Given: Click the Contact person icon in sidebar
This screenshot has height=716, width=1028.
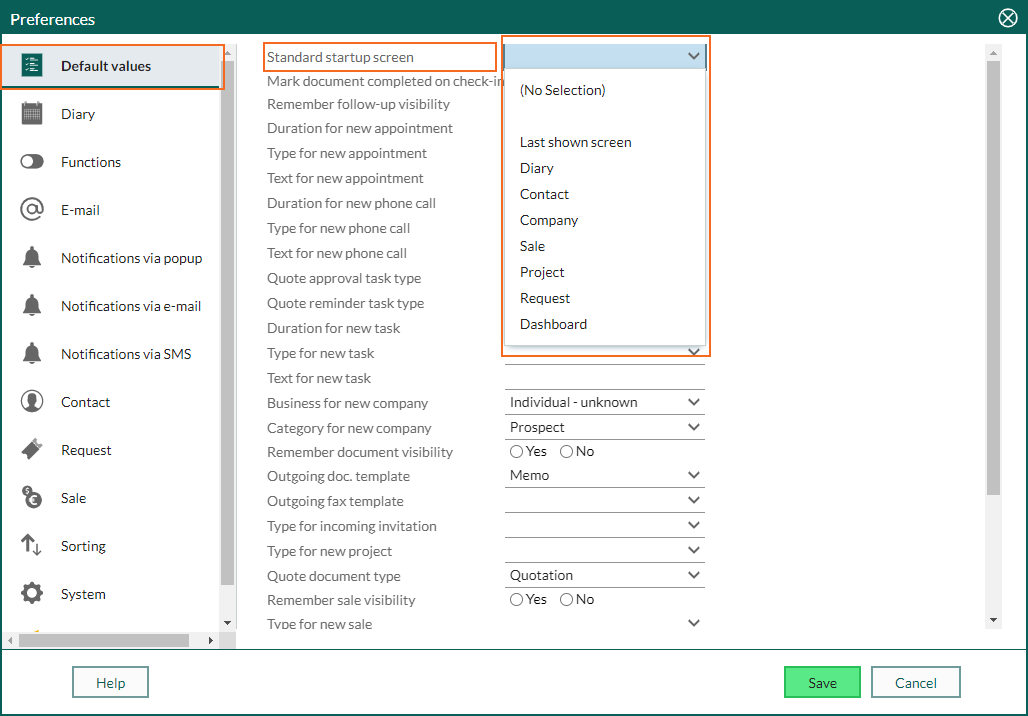Looking at the screenshot, I should pyautogui.click(x=31, y=401).
